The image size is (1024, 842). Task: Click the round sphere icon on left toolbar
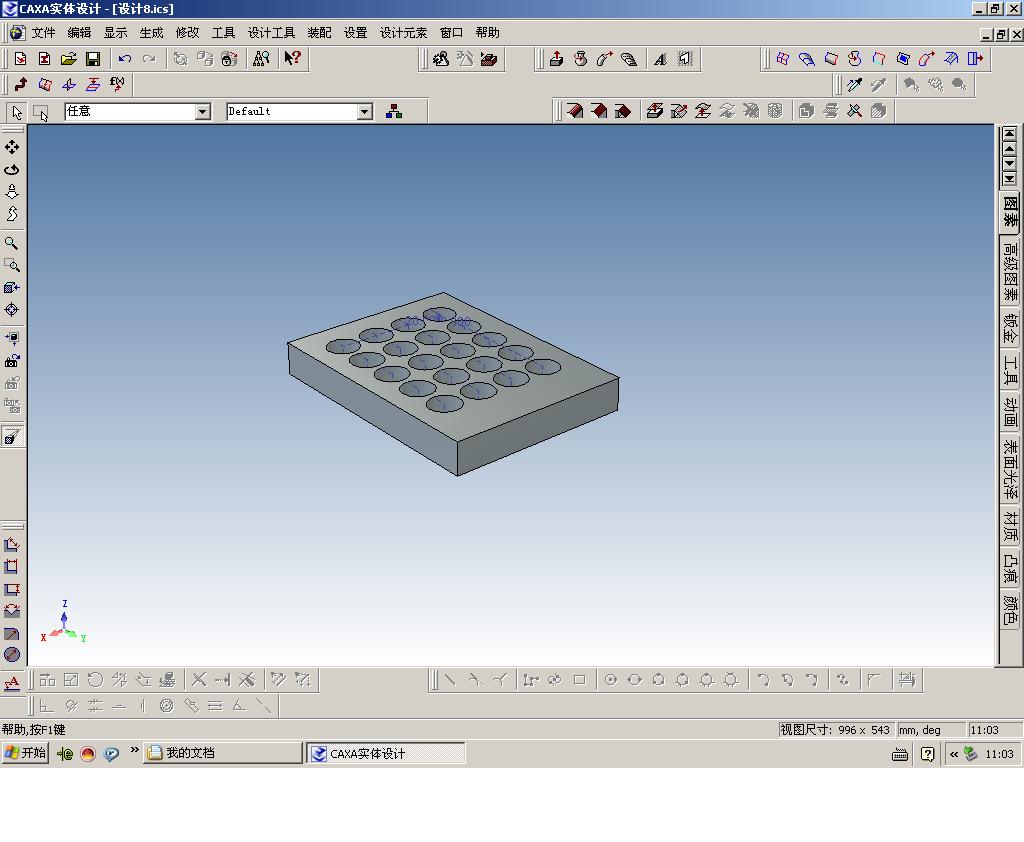click(x=12, y=655)
